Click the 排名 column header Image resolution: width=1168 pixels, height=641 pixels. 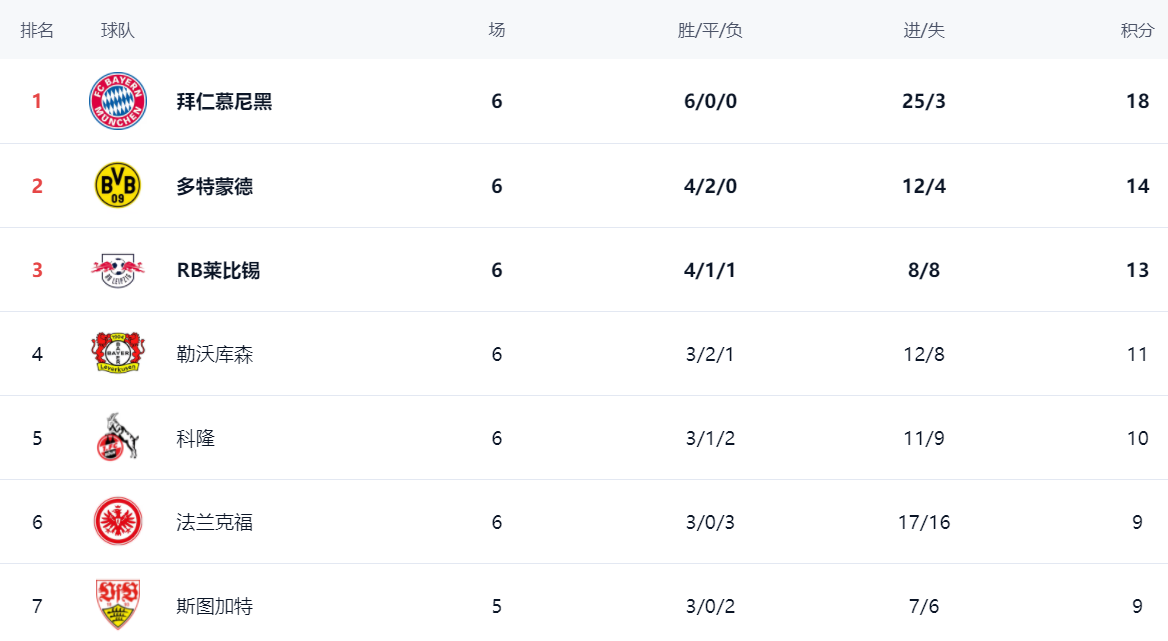click(37, 30)
